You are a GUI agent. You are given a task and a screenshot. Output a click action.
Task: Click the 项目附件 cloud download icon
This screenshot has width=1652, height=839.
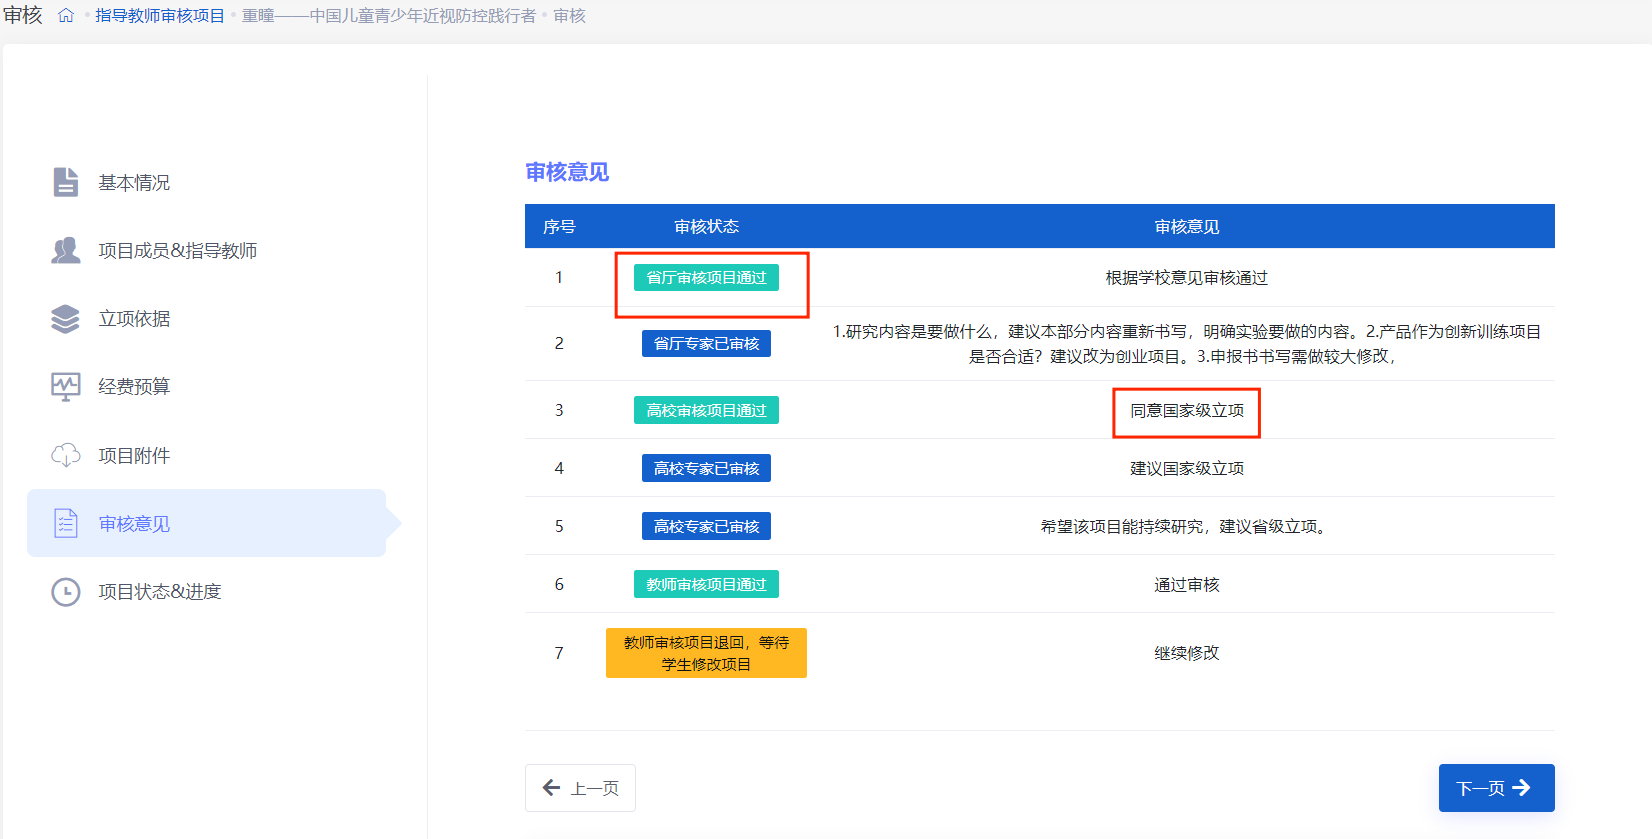point(66,456)
